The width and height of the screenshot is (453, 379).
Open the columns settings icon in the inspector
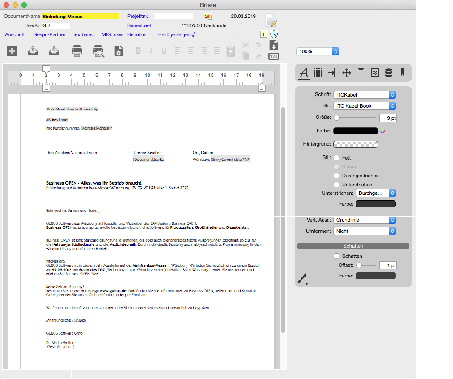[318, 72]
